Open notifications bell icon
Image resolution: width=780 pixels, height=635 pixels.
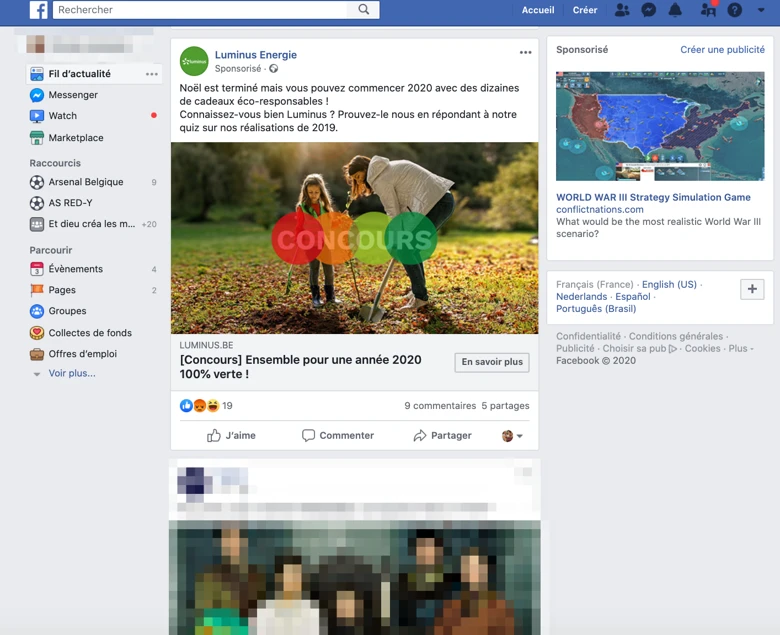675,10
